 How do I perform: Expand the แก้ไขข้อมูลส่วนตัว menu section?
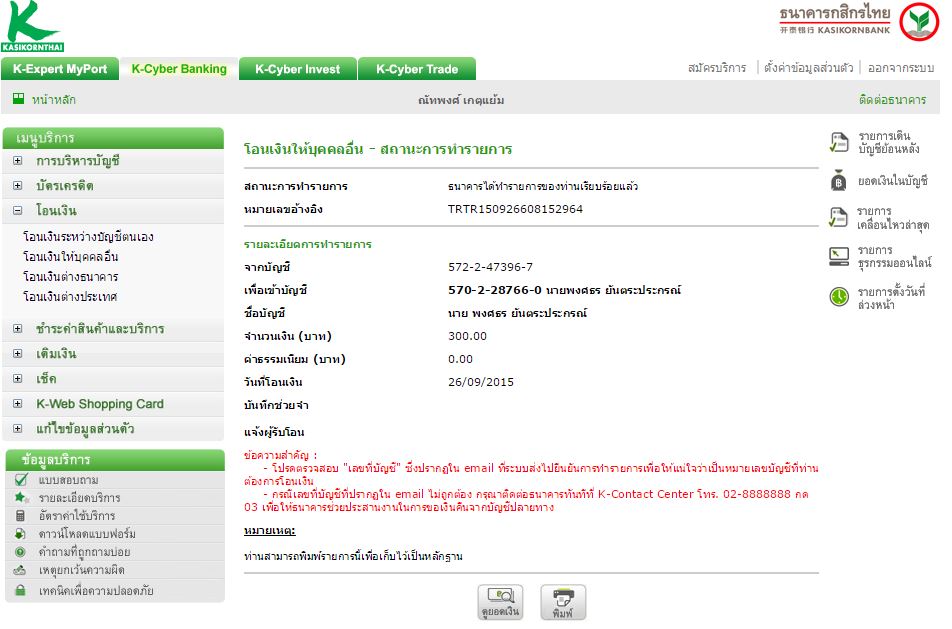pos(18,429)
